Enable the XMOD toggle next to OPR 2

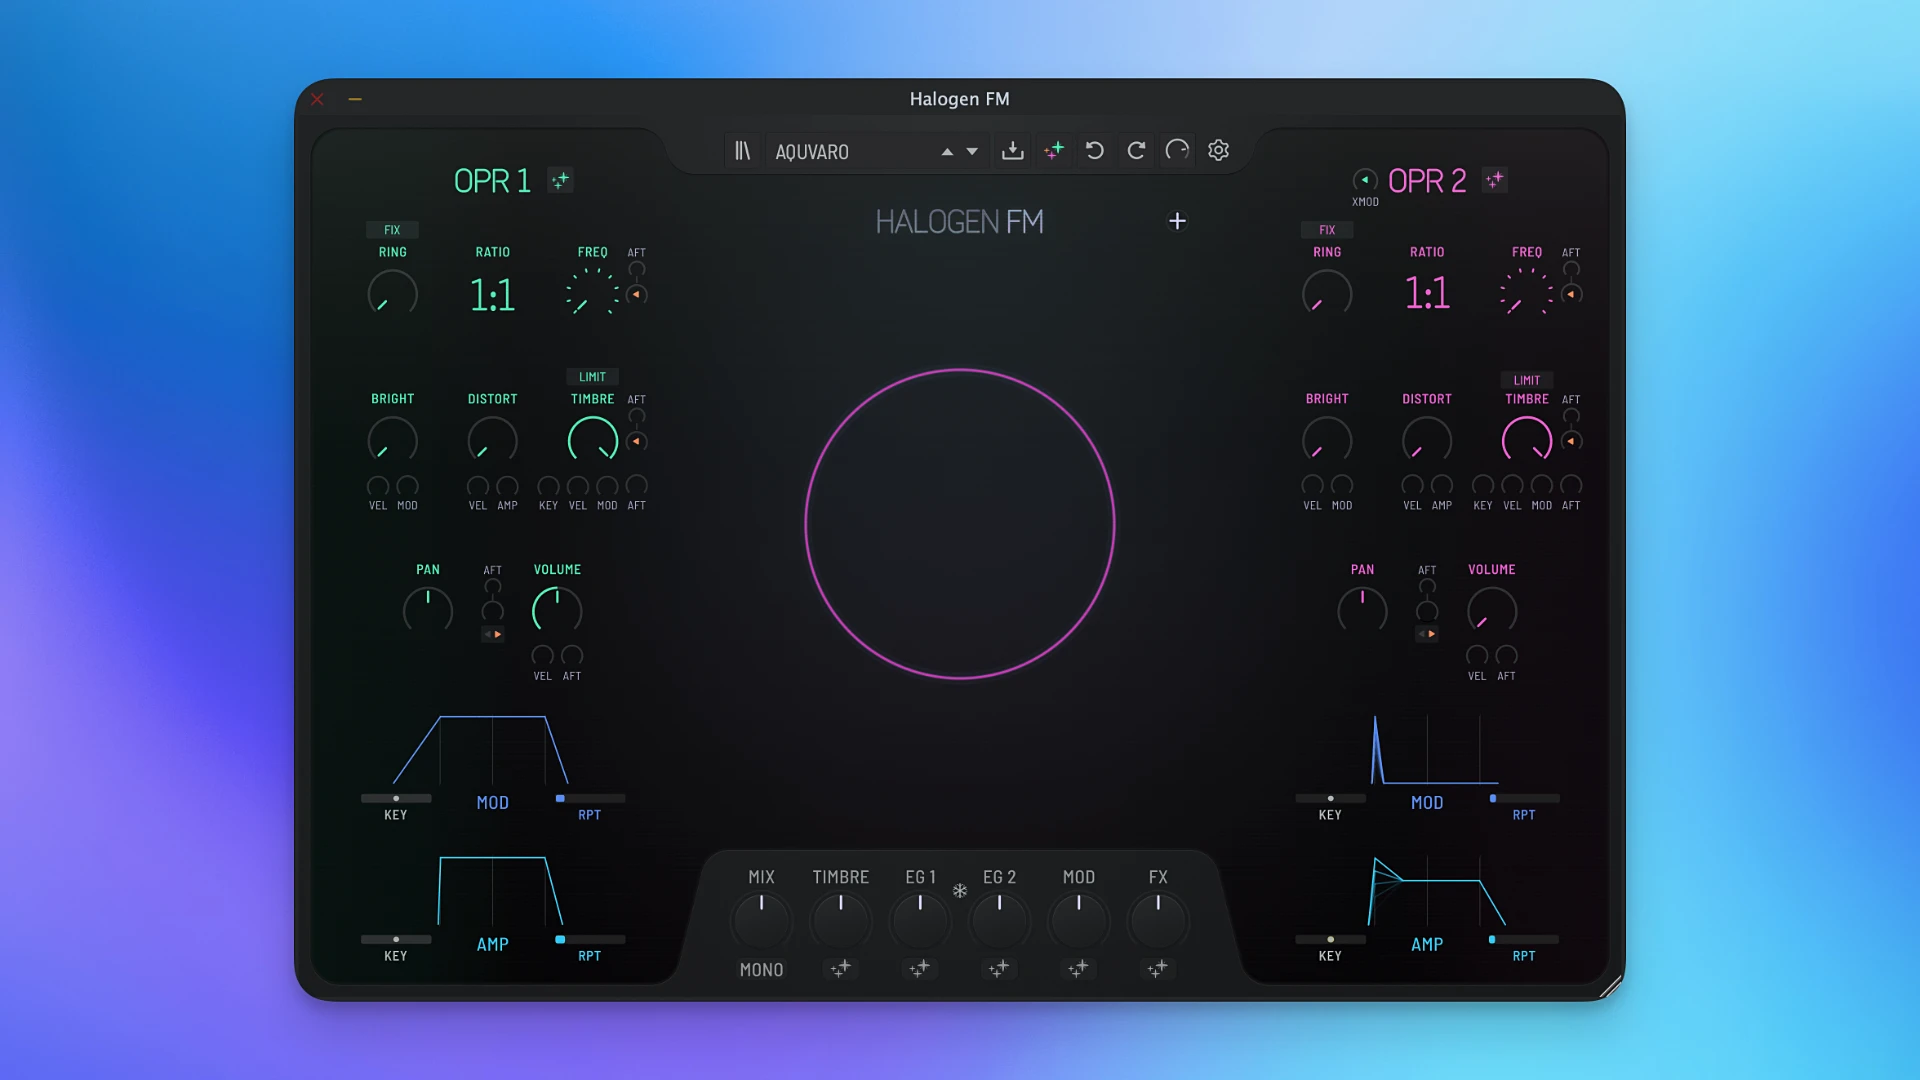click(x=1364, y=180)
